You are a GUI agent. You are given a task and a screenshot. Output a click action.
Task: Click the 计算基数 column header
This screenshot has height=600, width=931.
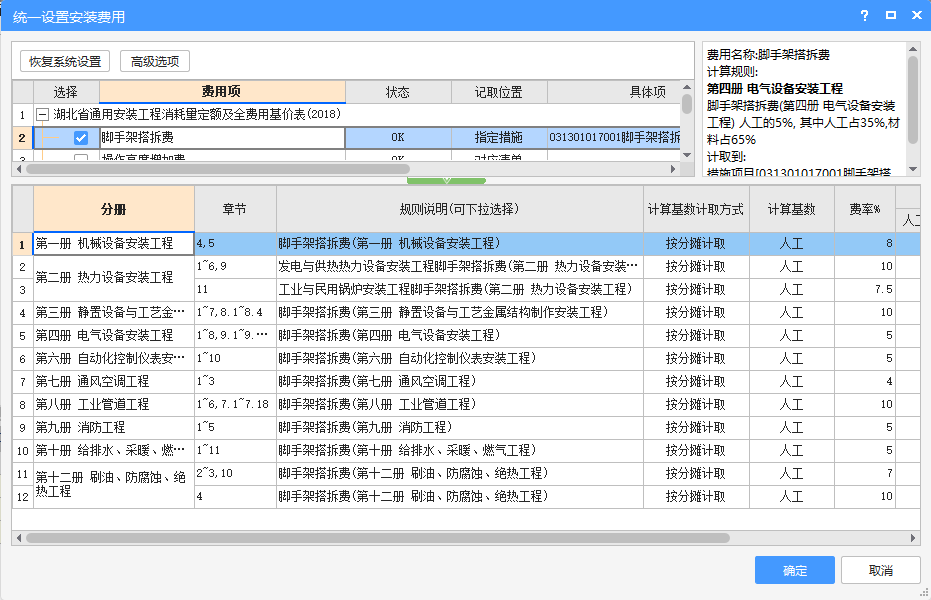[x=791, y=209]
